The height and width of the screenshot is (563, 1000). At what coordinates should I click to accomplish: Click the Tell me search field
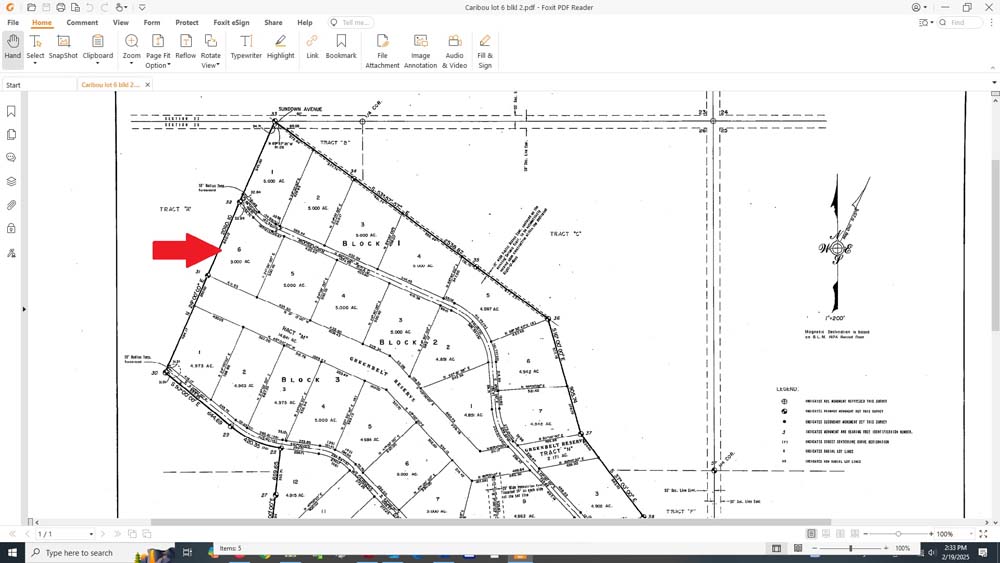(x=352, y=22)
